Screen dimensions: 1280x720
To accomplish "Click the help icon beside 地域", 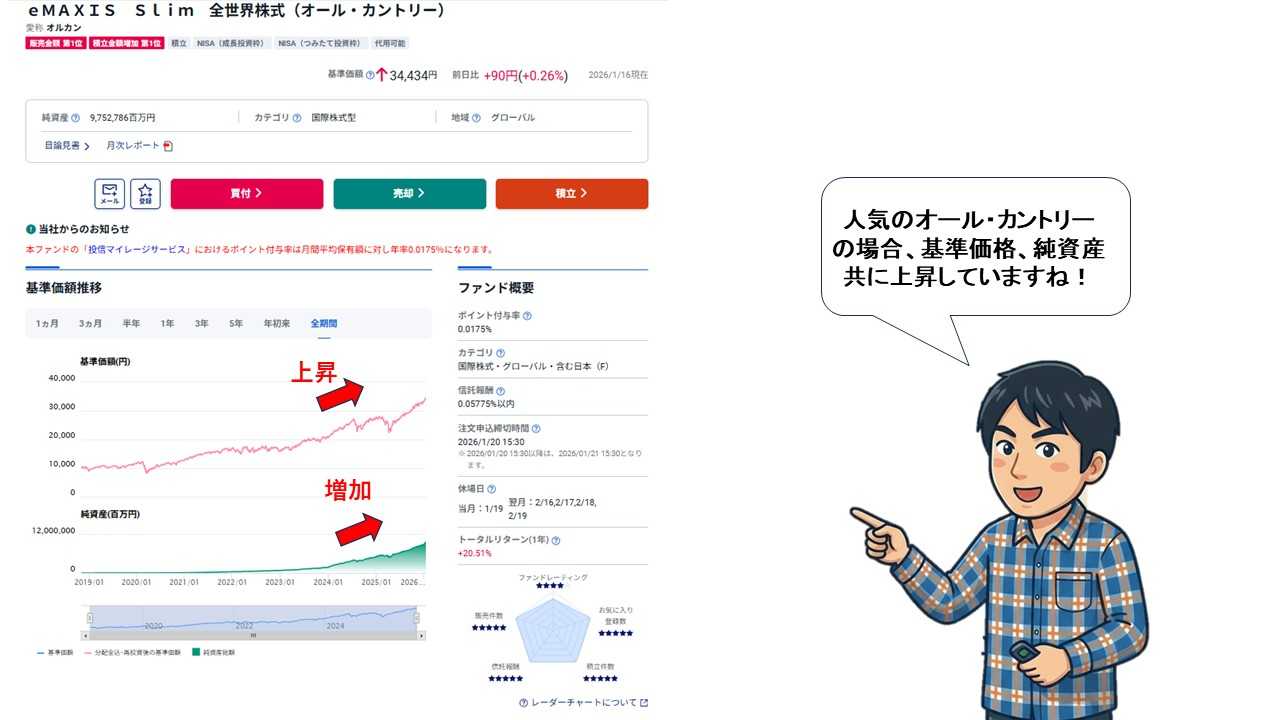I will tap(476, 118).
